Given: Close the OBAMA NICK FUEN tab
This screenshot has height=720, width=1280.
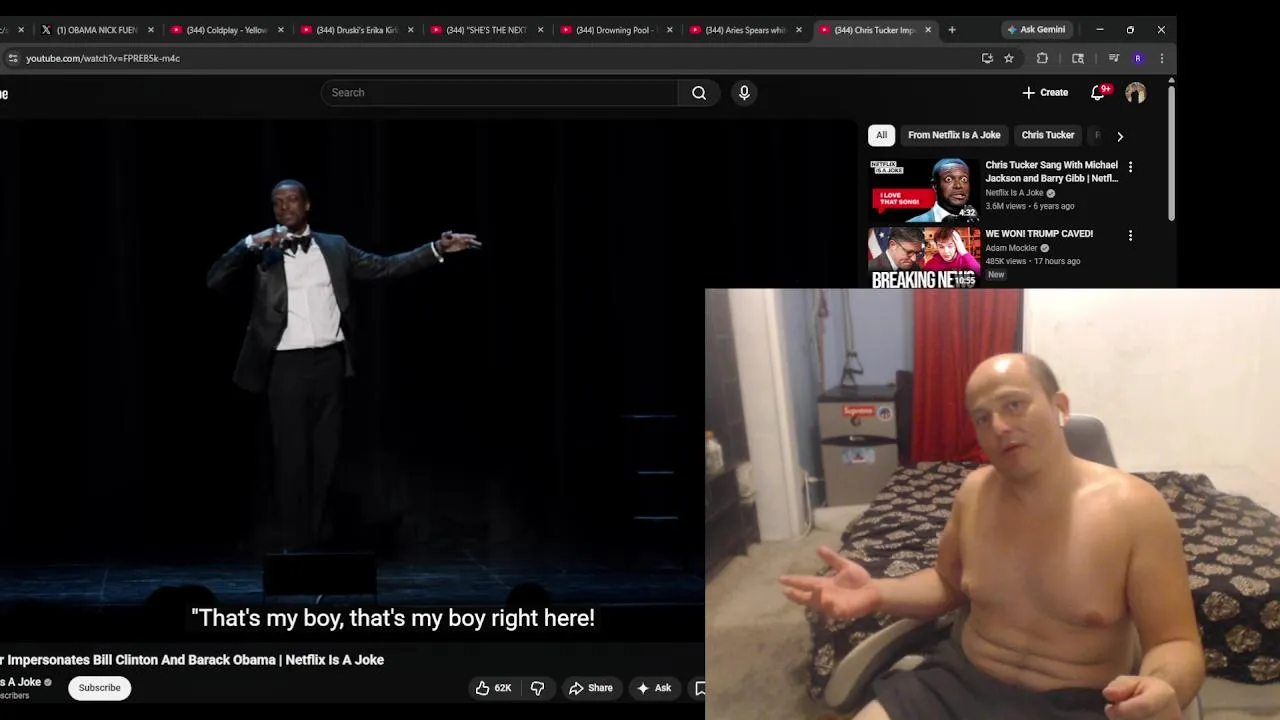Looking at the screenshot, I should tap(151, 30).
